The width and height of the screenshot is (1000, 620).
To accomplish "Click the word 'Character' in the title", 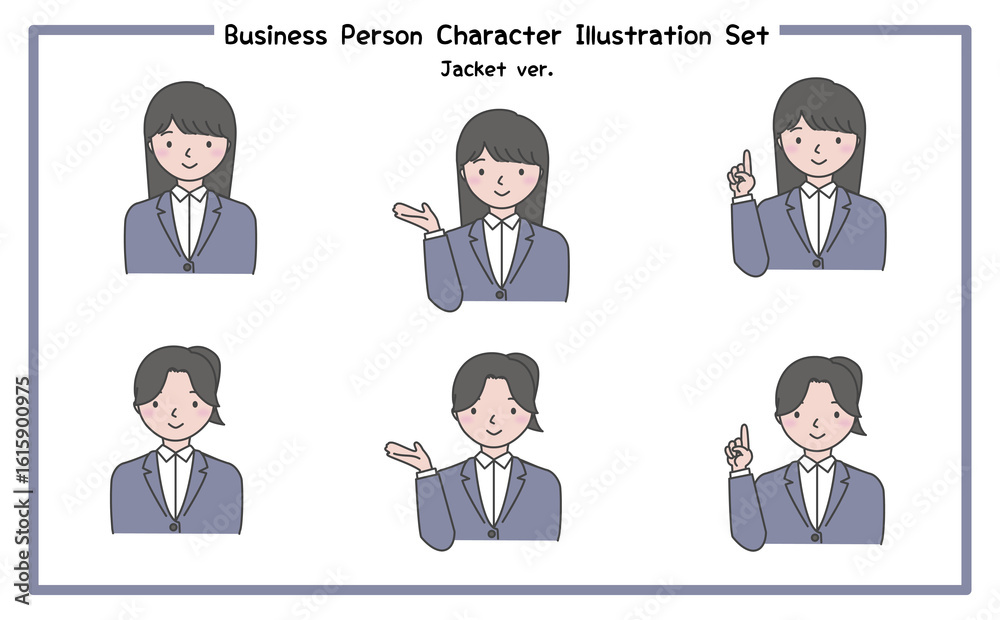I will point(499,35).
